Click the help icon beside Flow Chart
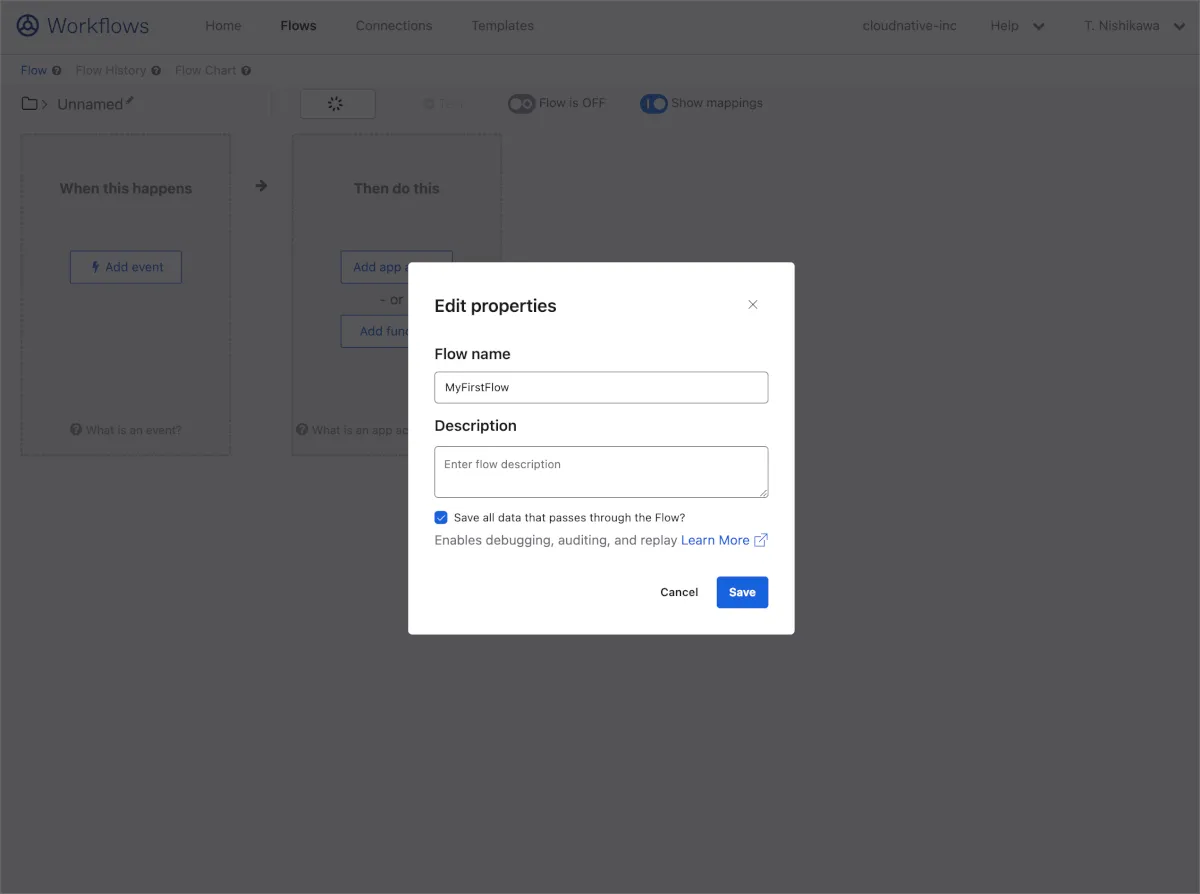The width and height of the screenshot is (1200, 894). click(x=246, y=71)
